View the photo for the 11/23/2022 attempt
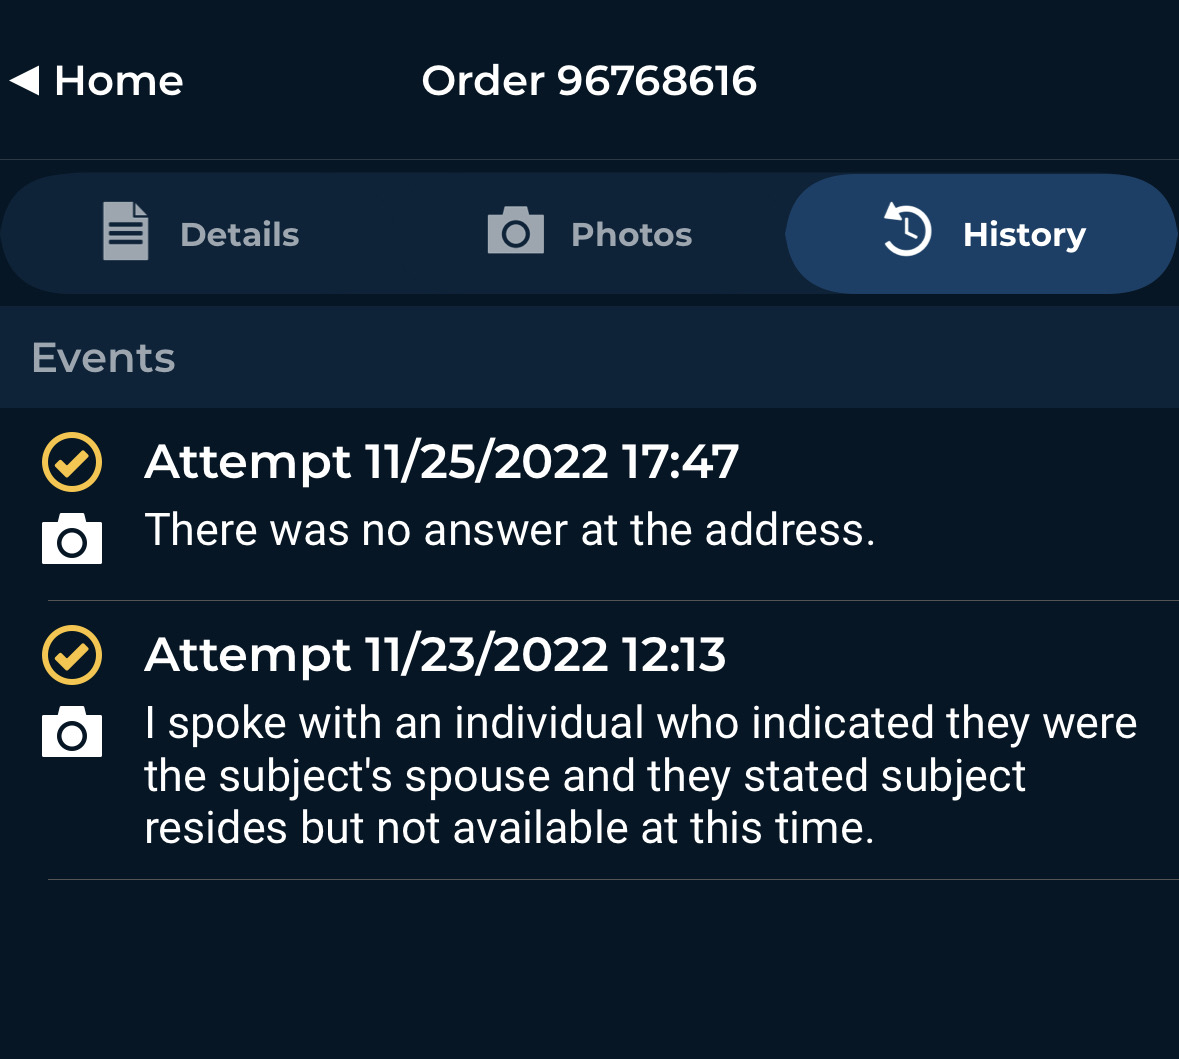Screen dimensions: 1179x1059 coord(72,732)
